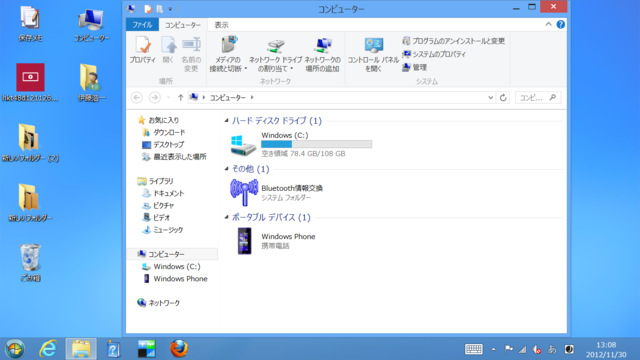Select the Bluetooth情報交換 icon

244,192
